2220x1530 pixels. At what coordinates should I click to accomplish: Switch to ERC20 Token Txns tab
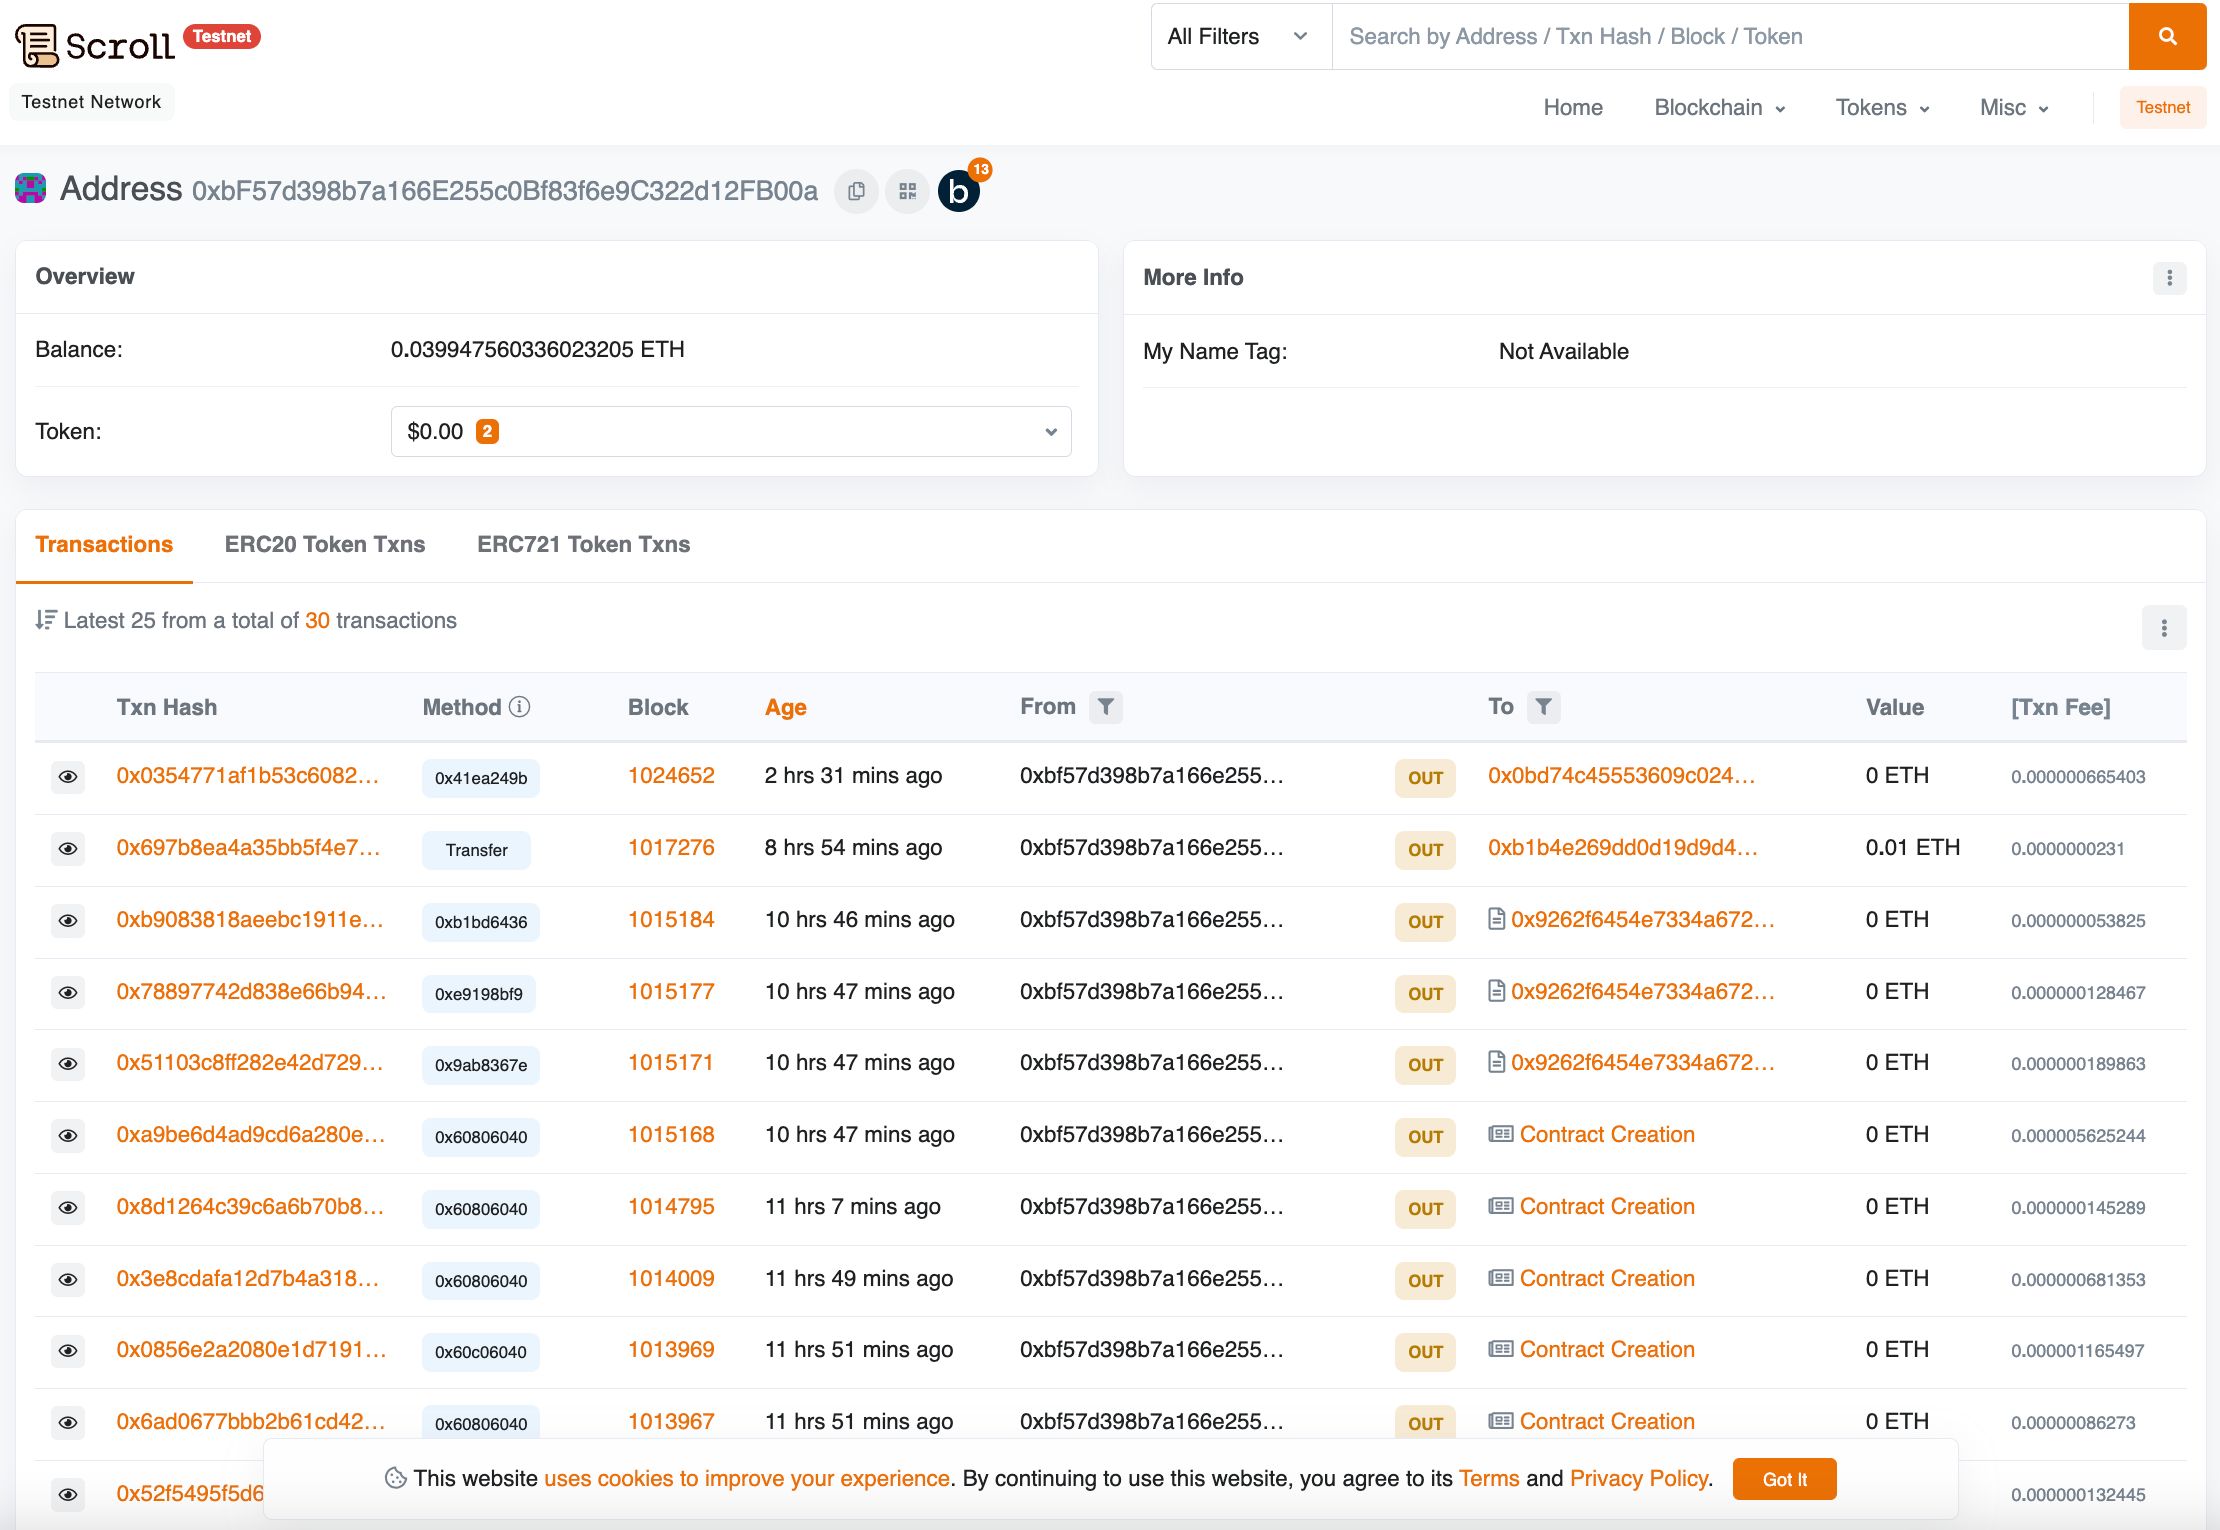point(324,543)
